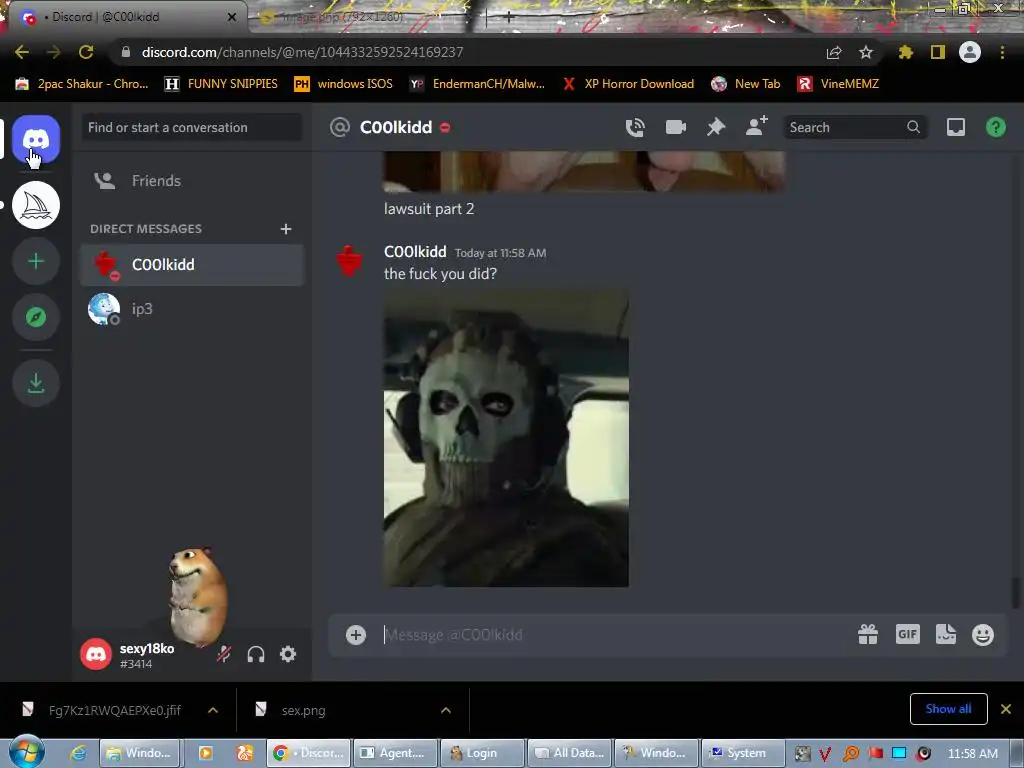Click the Message @C00lkidd input box
Image resolution: width=1024 pixels, height=768 pixels.
[x=614, y=635]
